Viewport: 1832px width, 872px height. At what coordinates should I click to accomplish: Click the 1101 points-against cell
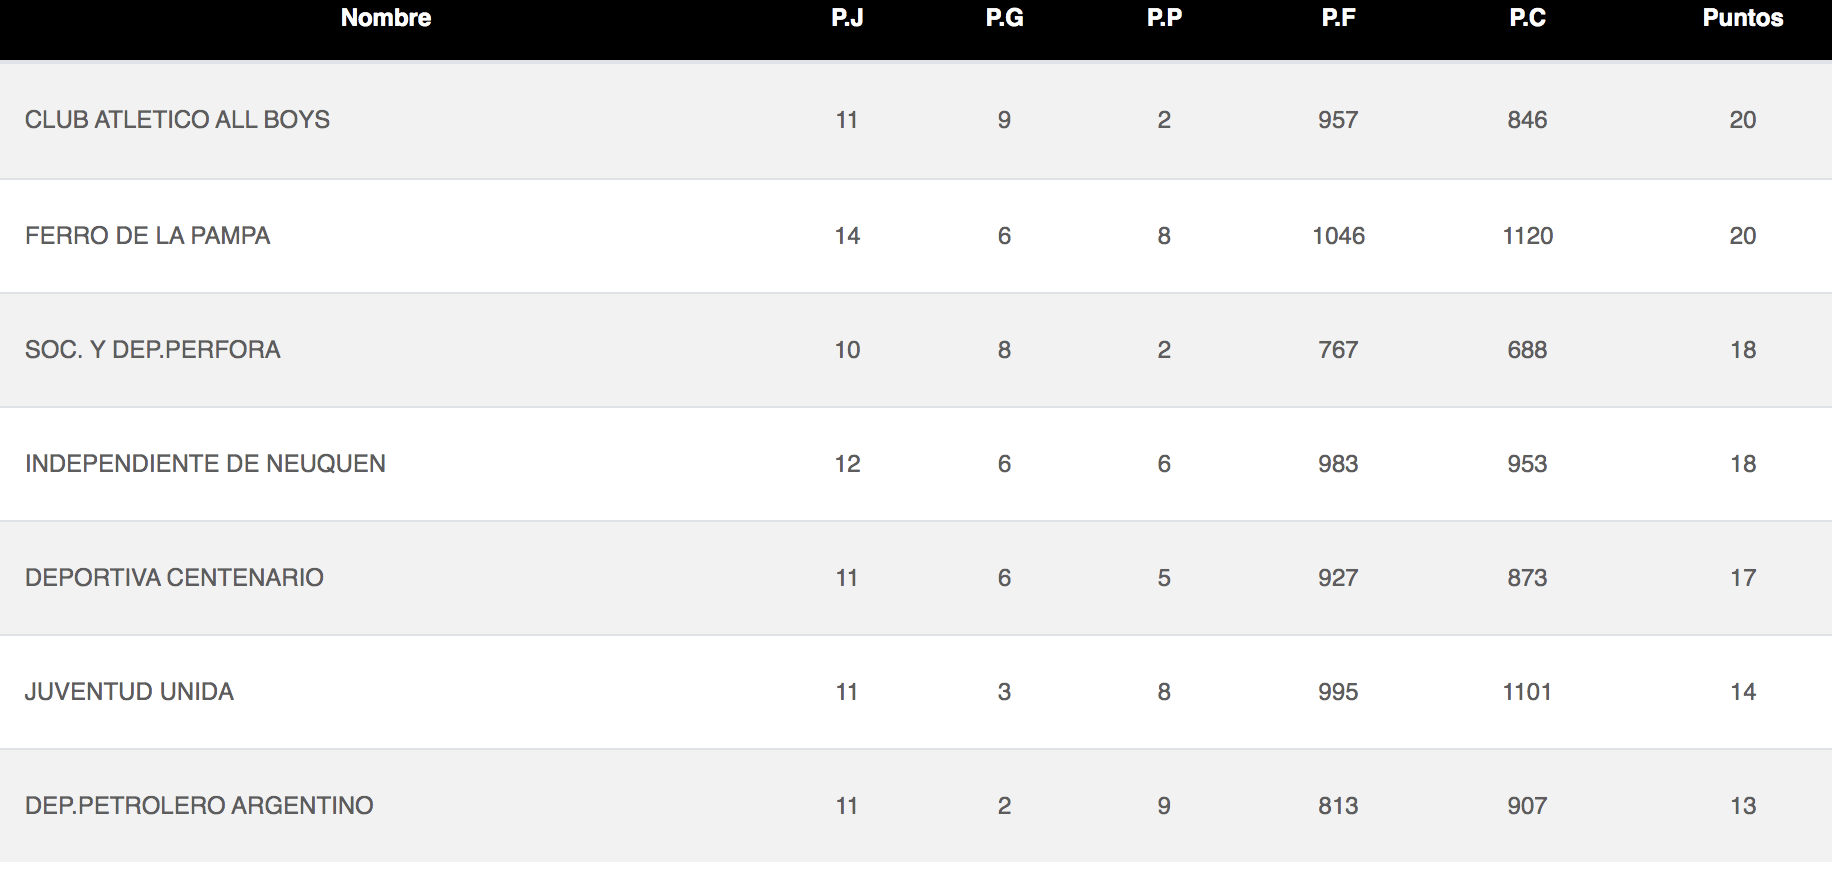[1527, 692]
